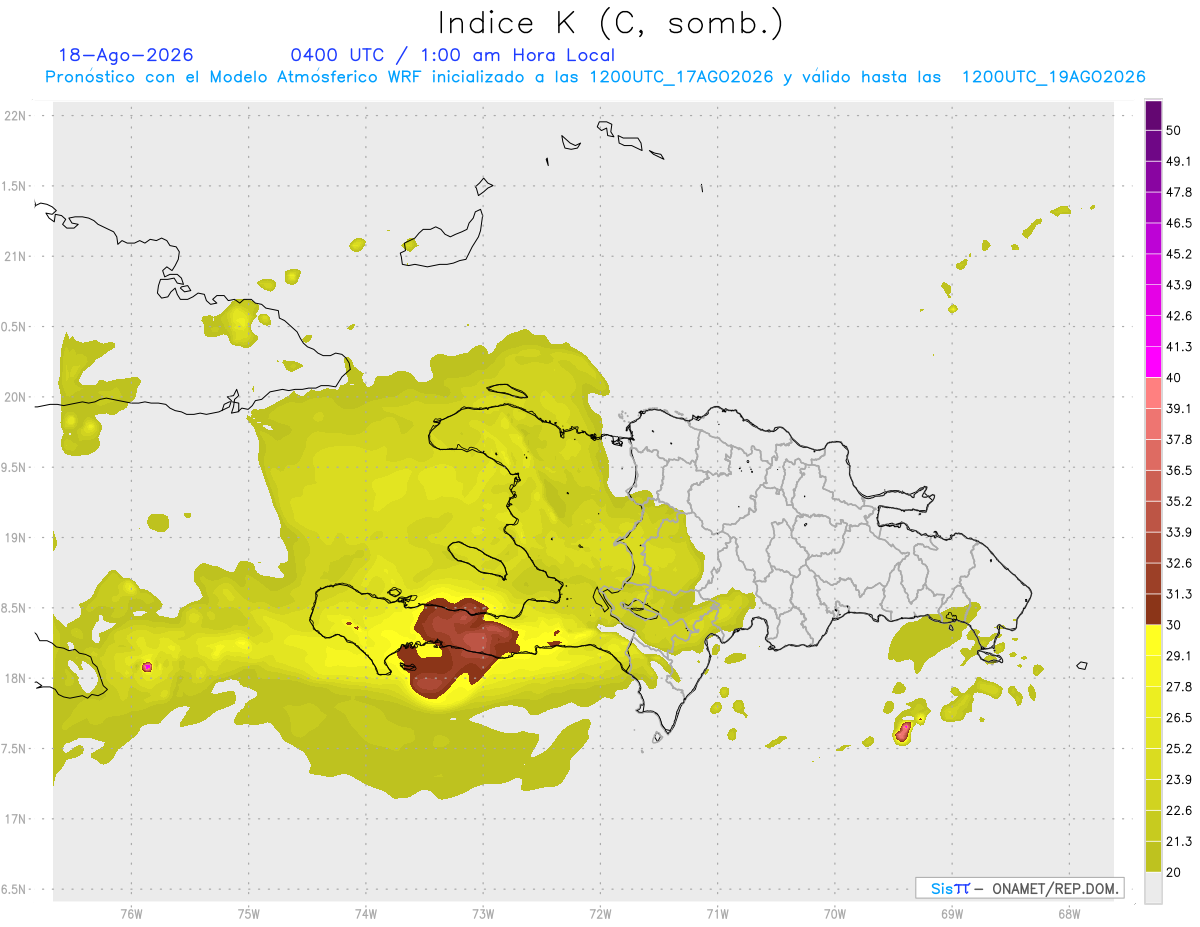1200x927 pixels.
Task: Click the longitude axis label "73W"
Action: pyautogui.click(x=483, y=914)
